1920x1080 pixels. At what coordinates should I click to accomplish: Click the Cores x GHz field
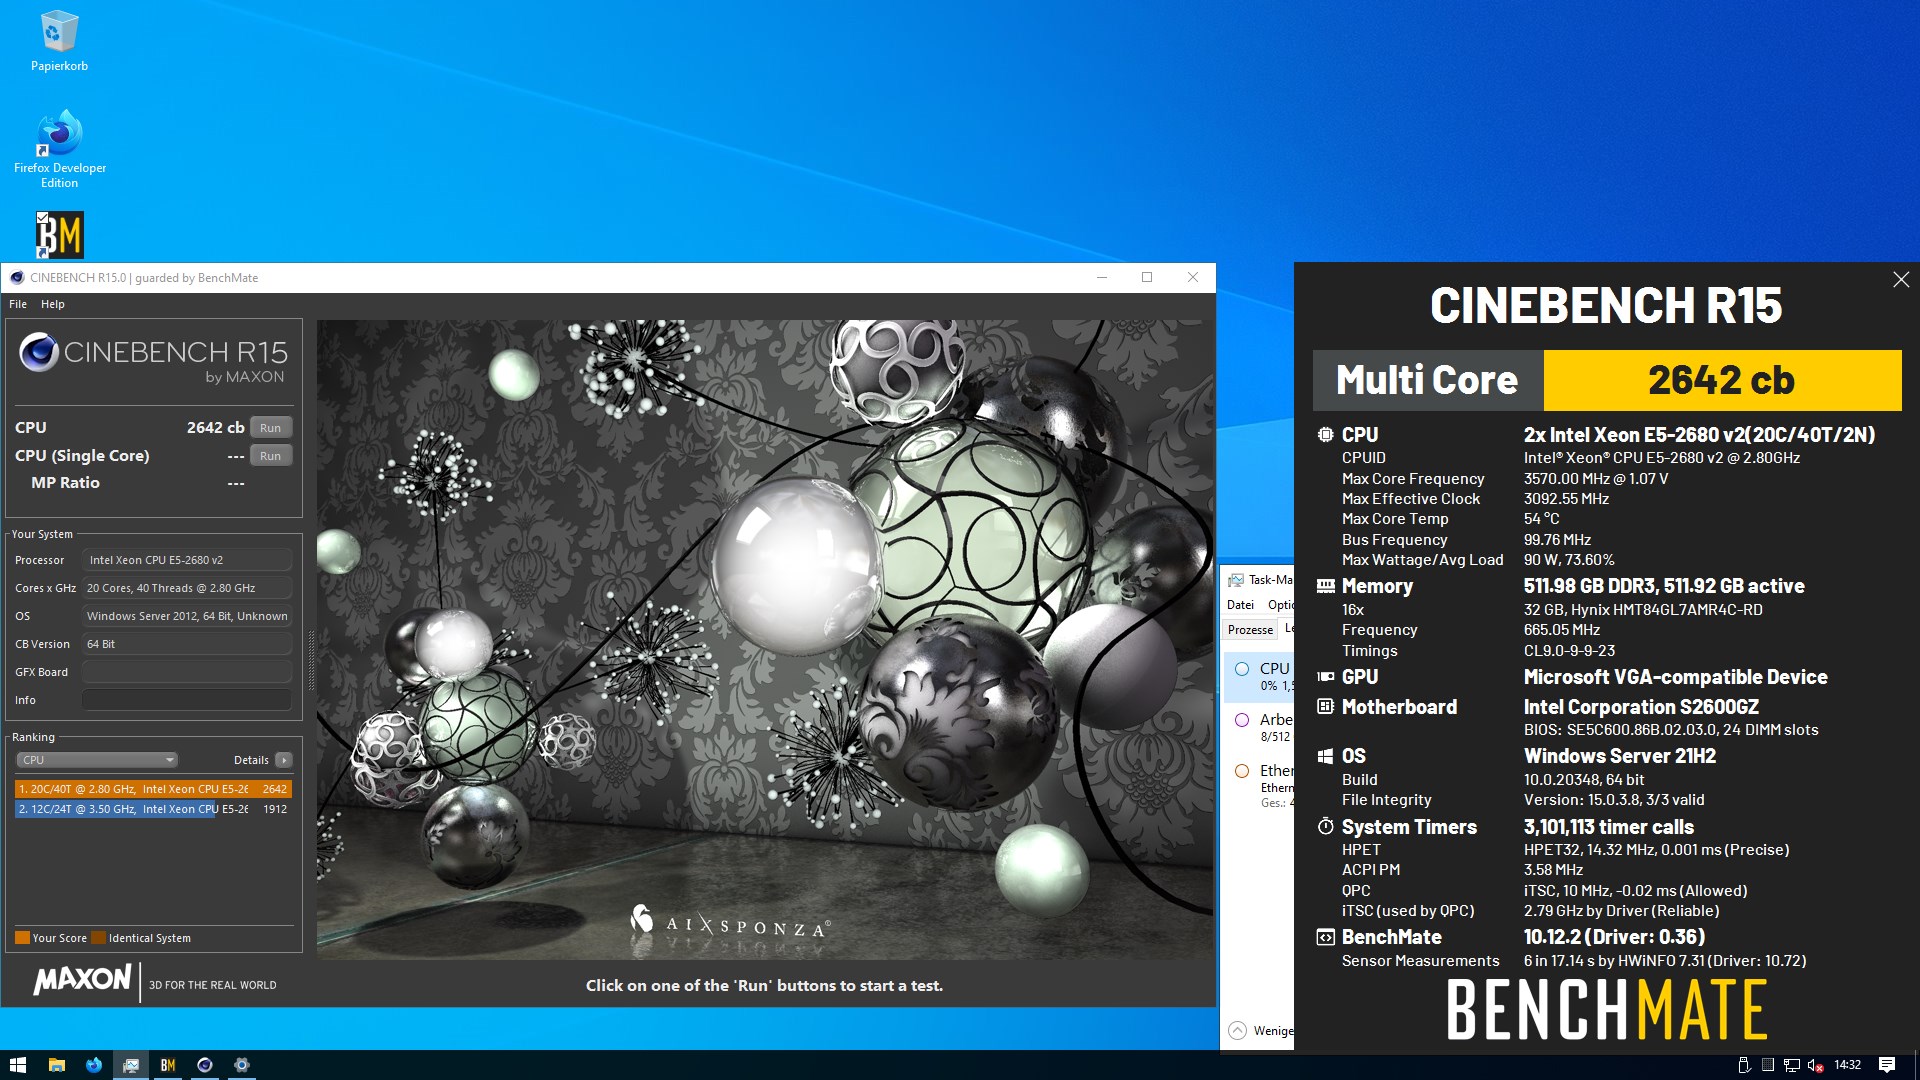(187, 588)
